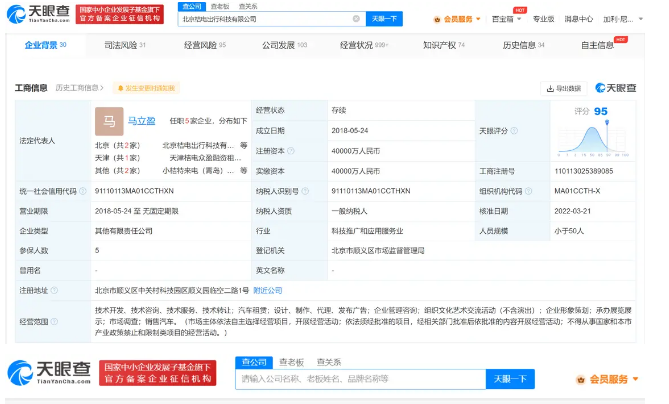Click the Tianyancha watermark logo beside 导出数据
The height and width of the screenshot is (404, 669).
coord(616,88)
